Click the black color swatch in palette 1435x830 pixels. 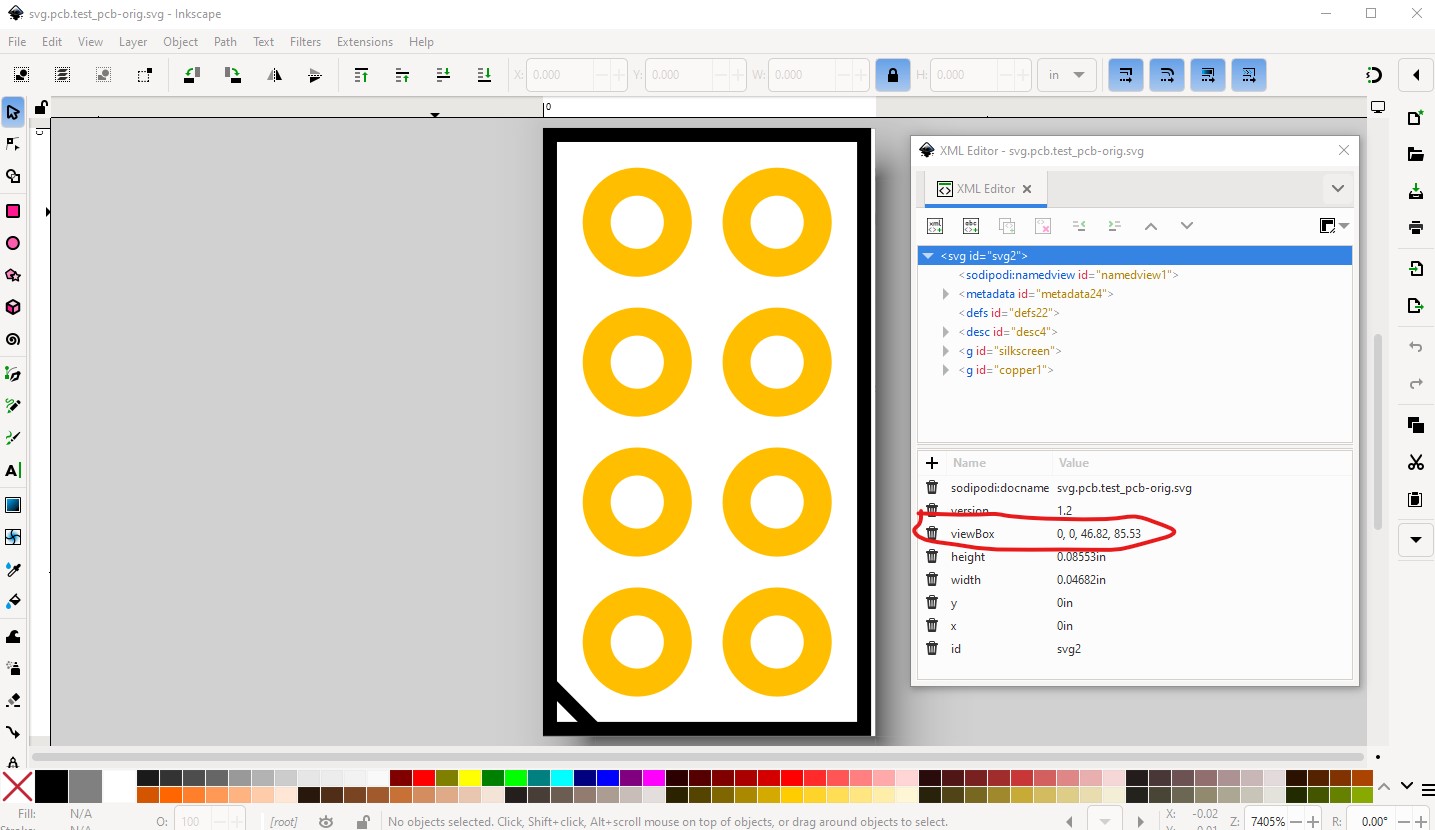coord(52,786)
